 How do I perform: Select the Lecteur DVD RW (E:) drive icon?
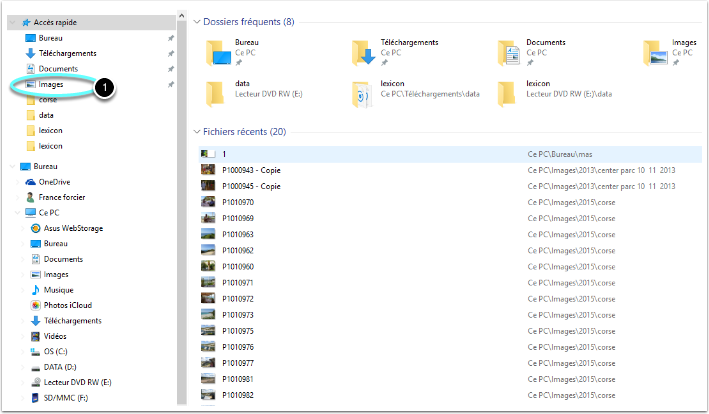(36, 382)
